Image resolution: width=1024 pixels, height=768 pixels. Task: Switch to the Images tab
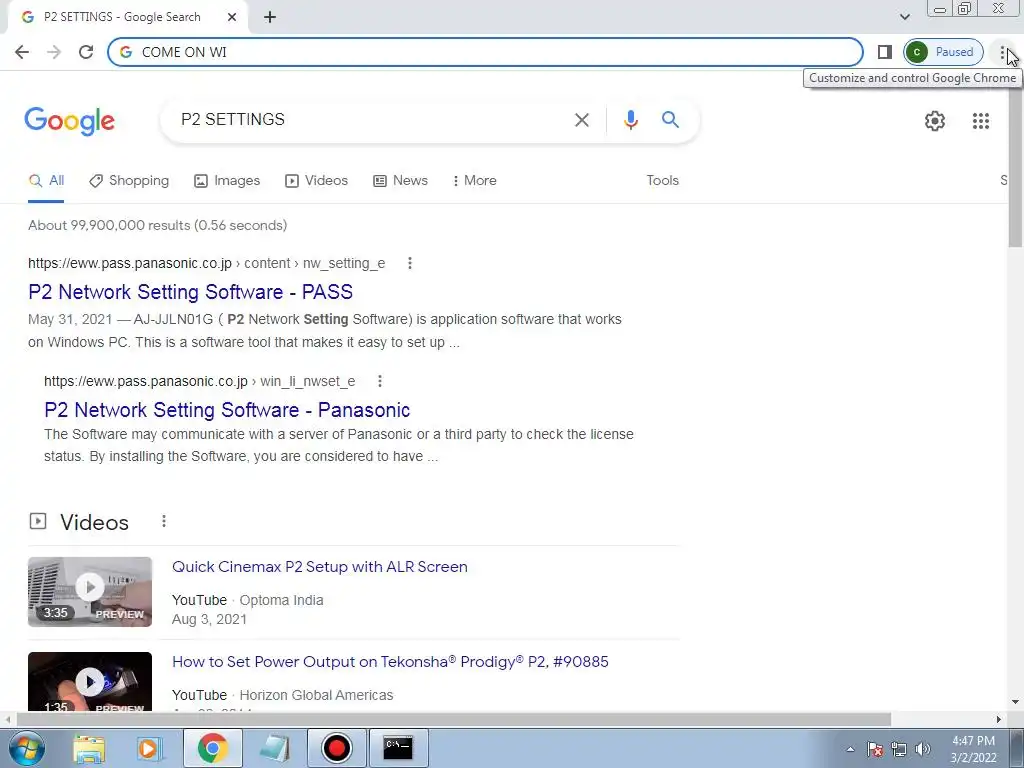227,181
